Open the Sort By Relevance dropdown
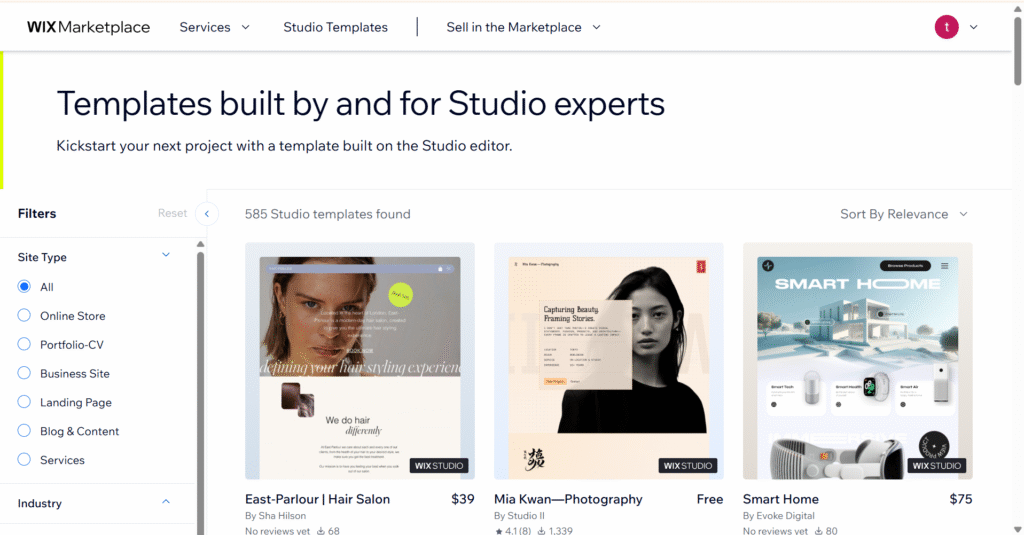Viewport: 1024px width, 535px height. [x=904, y=214]
